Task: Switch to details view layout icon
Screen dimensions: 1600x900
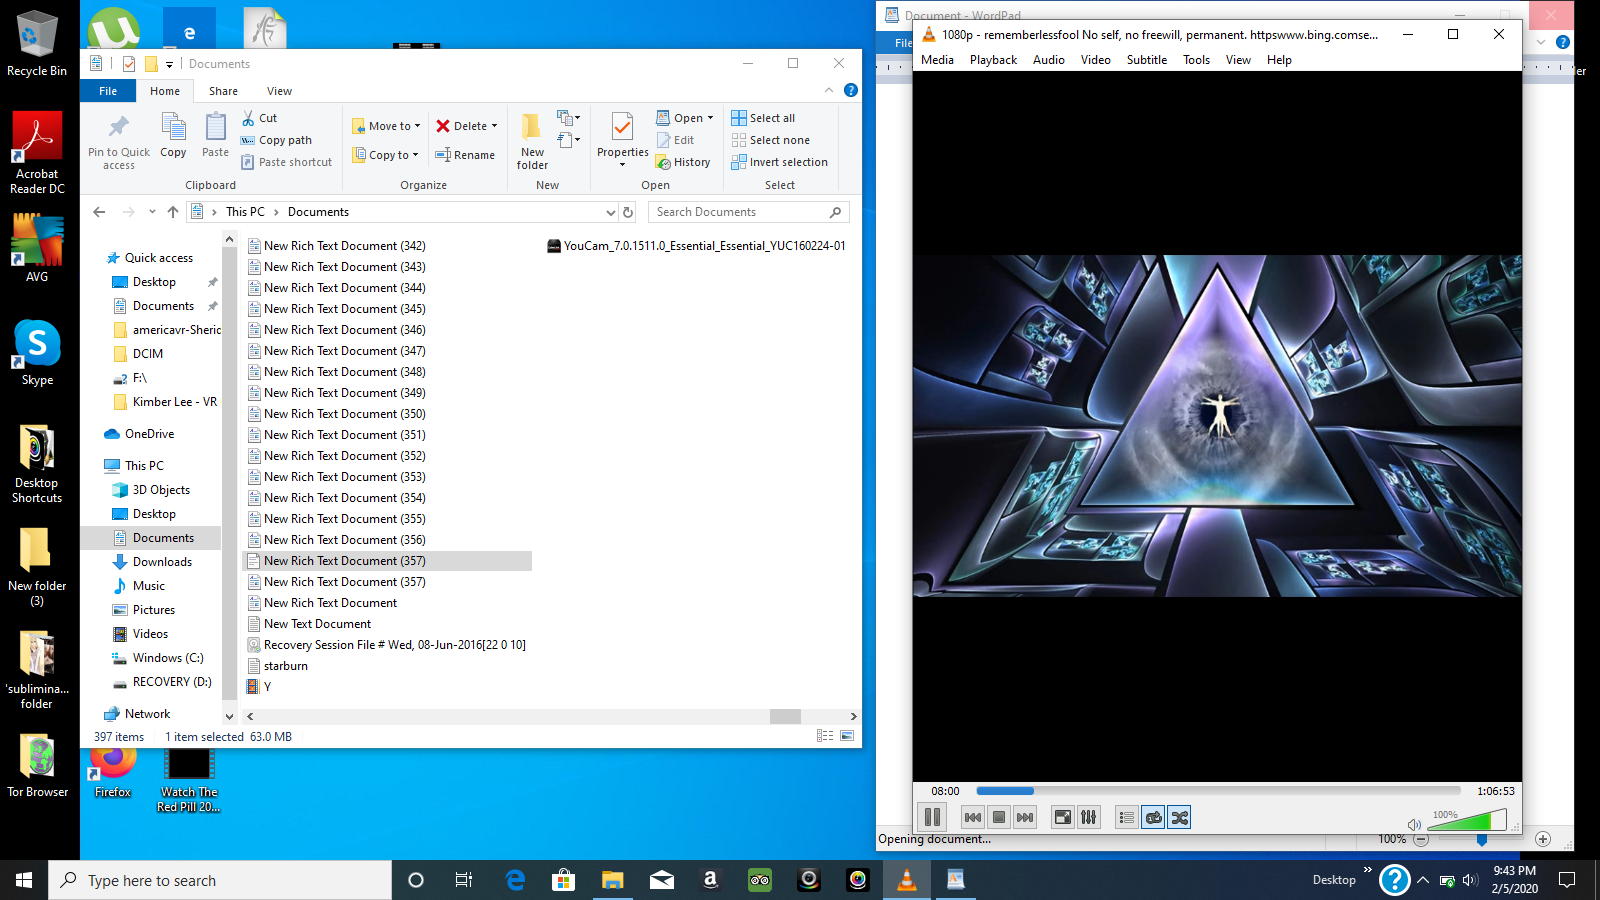Action: pyautogui.click(x=825, y=736)
